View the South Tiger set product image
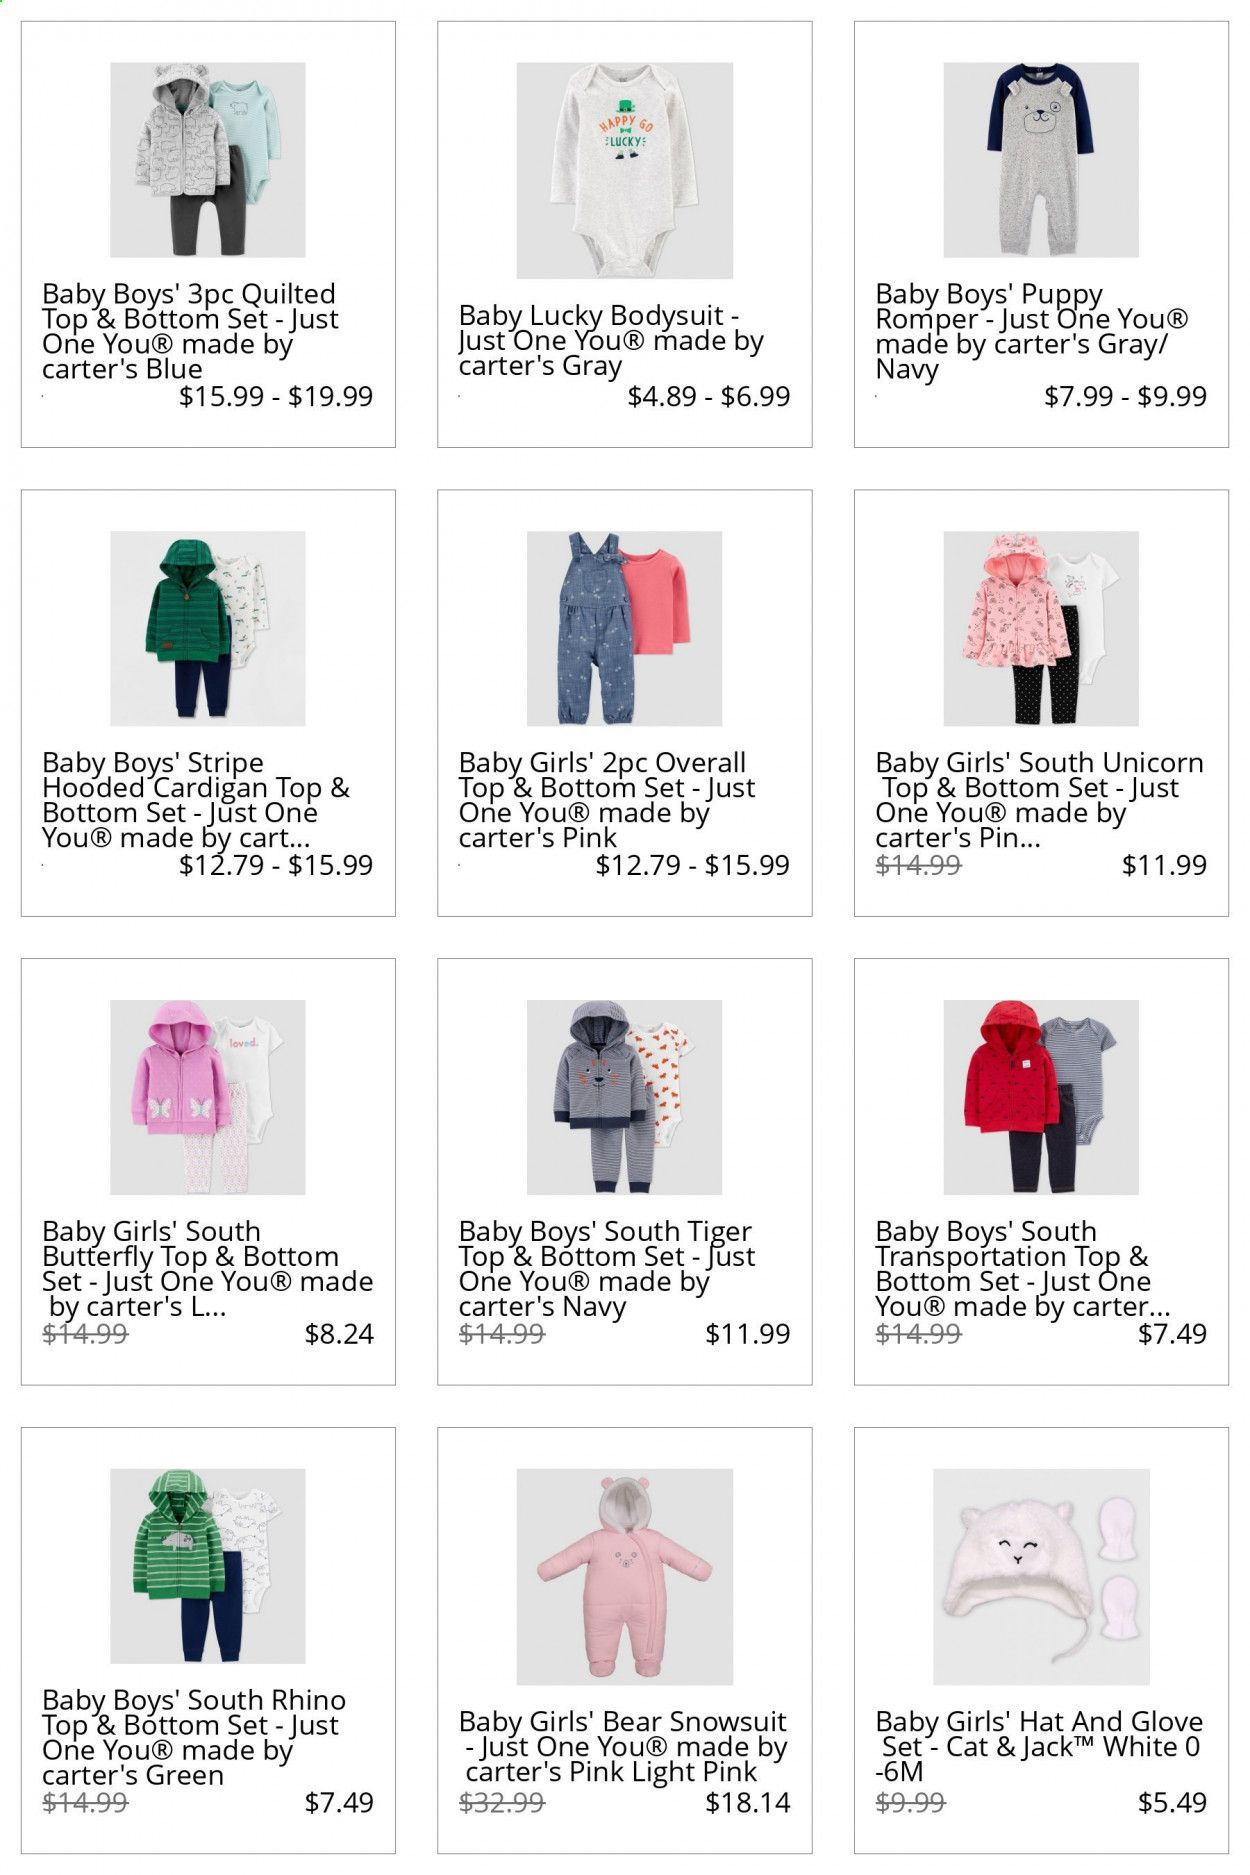1250x1875 pixels. tap(624, 1097)
